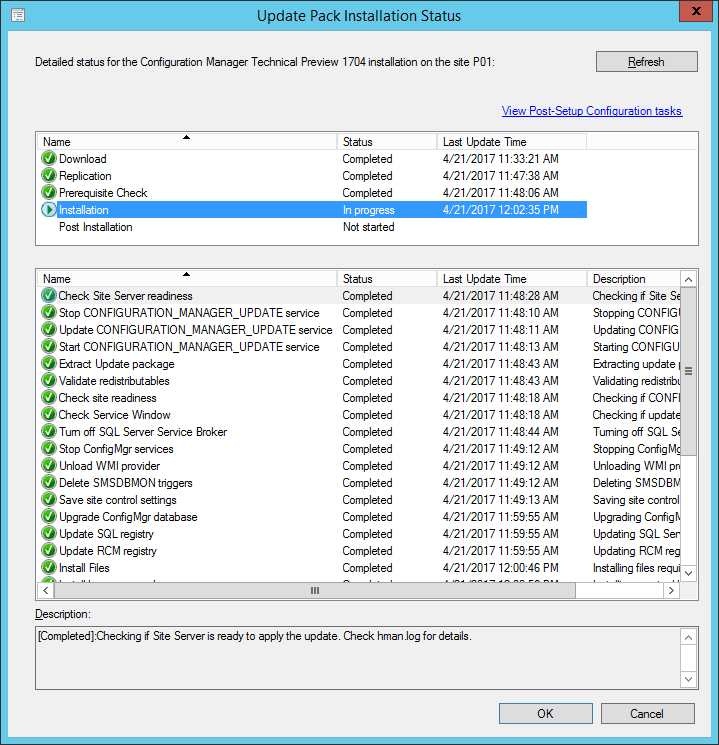
Task: Select the Replication row
Action: tap(314, 175)
